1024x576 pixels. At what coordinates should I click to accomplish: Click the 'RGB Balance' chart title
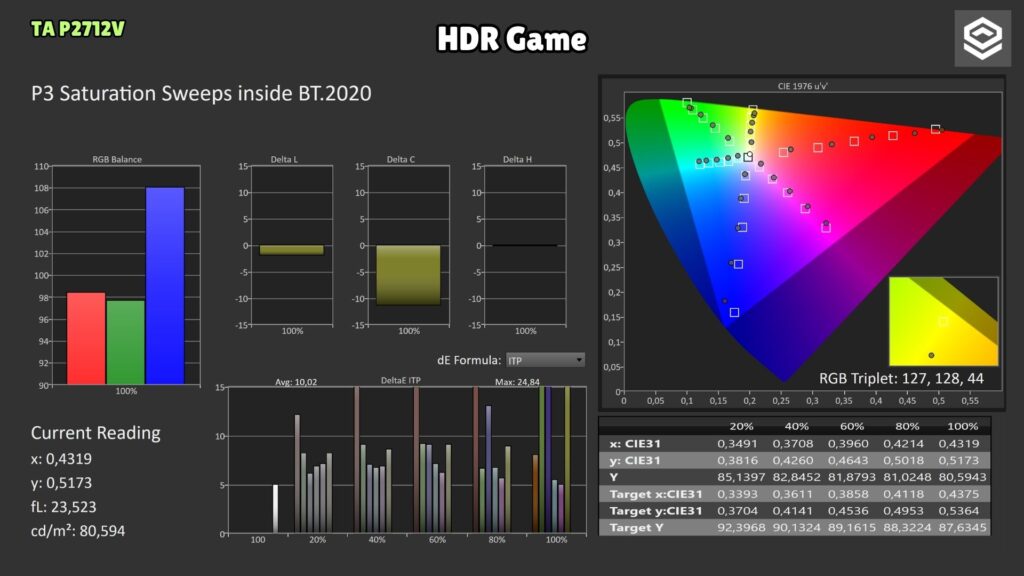click(x=117, y=159)
